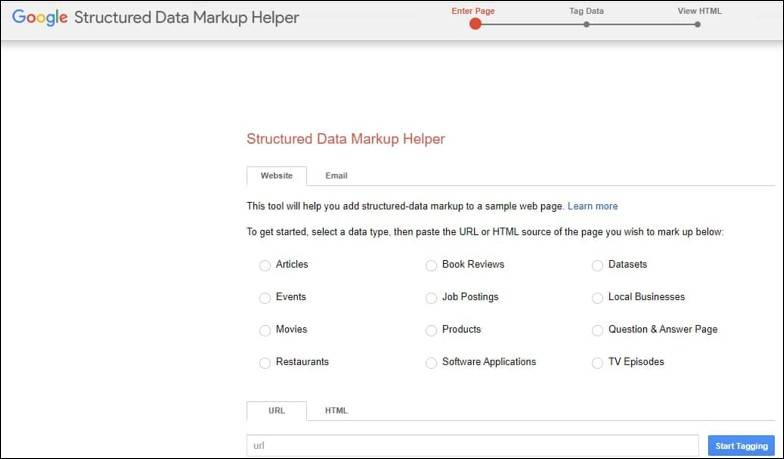
Task: Click the View HTML step marker
Action: pyautogui.click(x=698, y=24)
